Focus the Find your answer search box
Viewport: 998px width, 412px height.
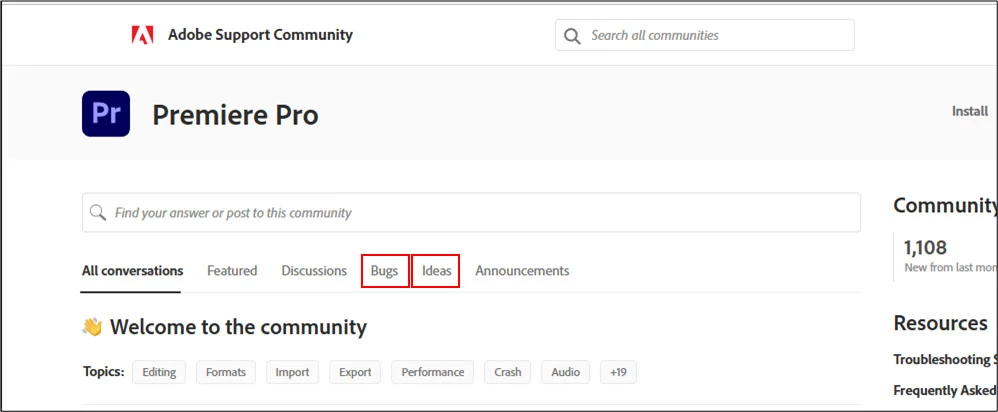pos(471,213)
